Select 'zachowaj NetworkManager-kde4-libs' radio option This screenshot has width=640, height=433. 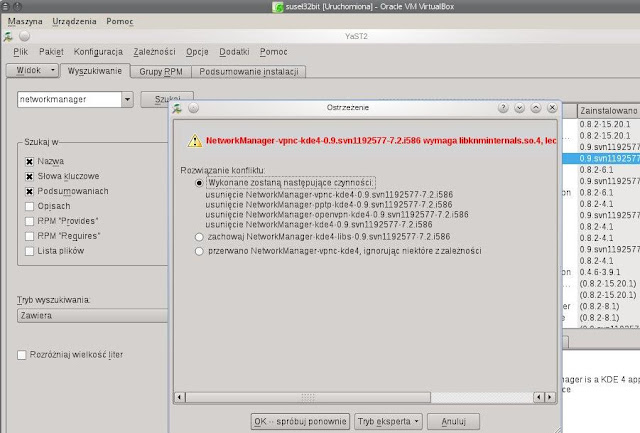coord(199,237)
